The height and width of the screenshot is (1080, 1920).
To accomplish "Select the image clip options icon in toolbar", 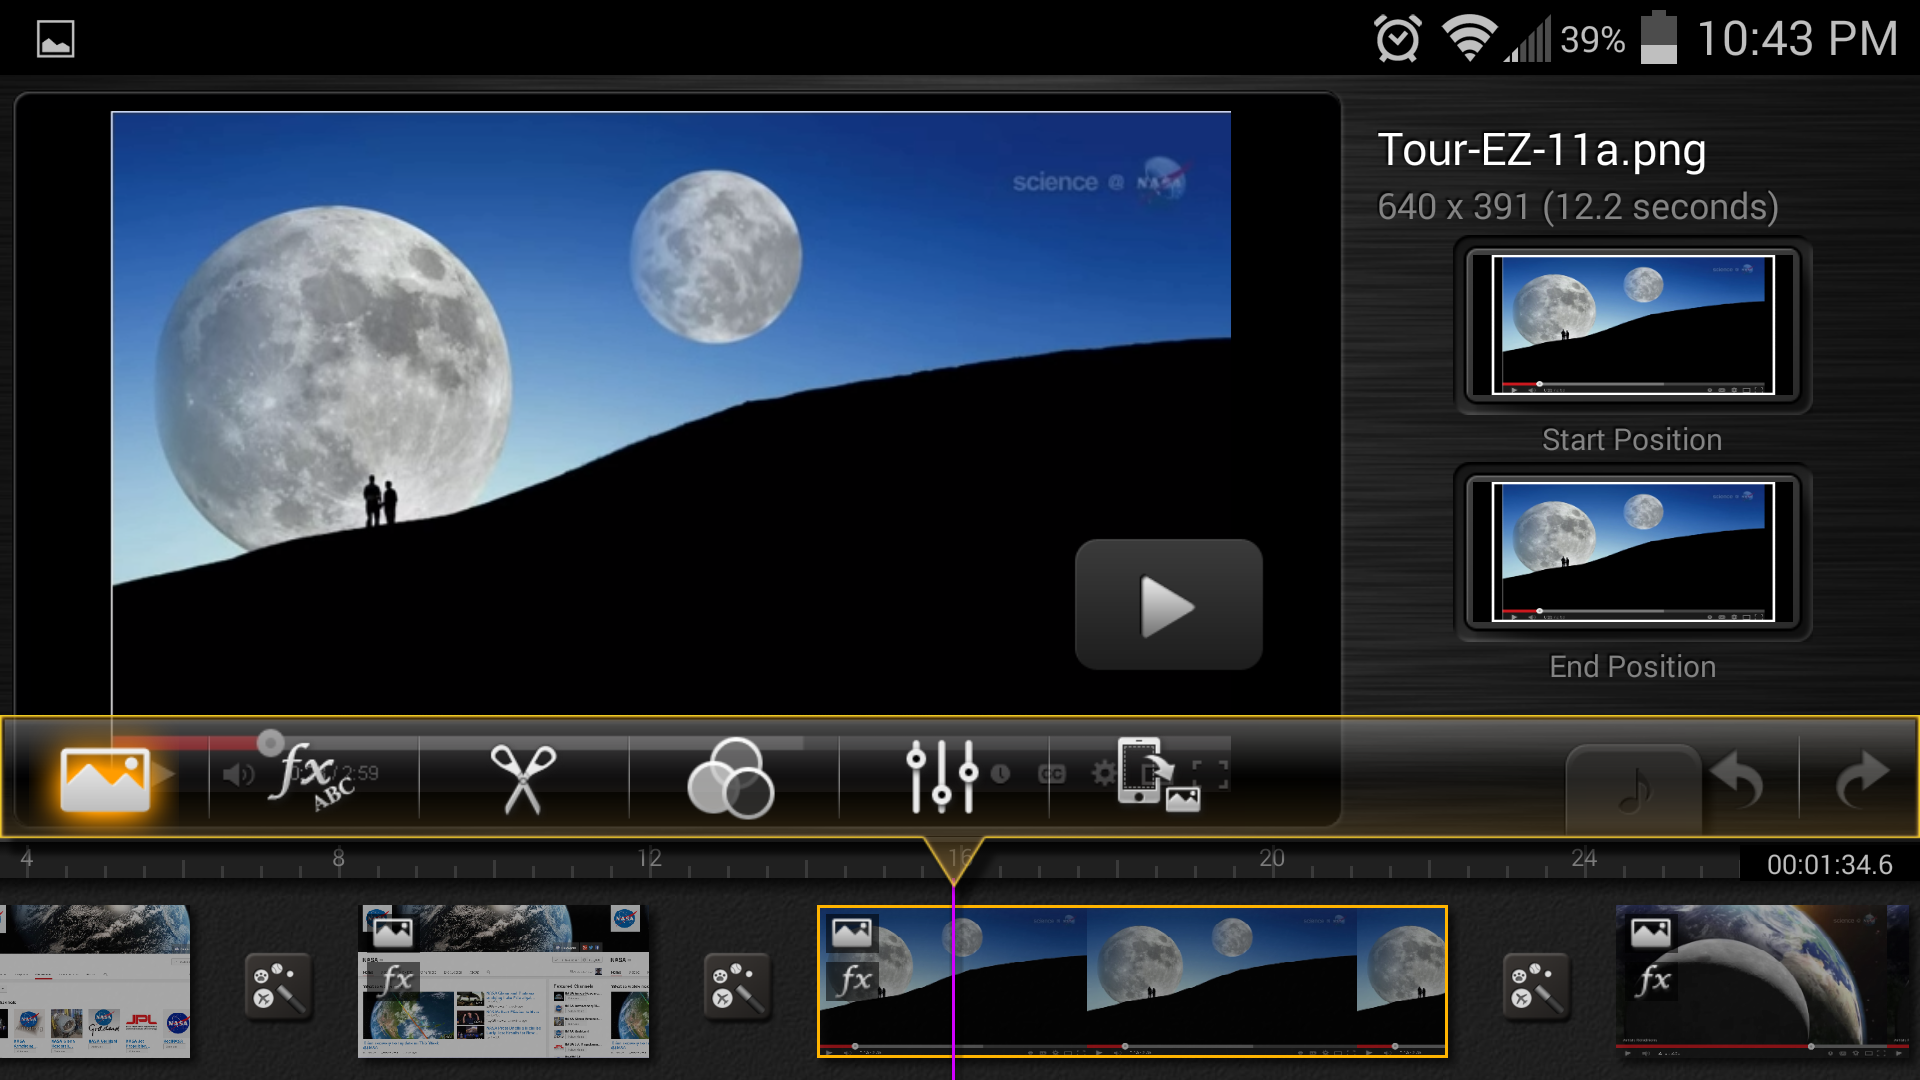I will (x=105, y=779).
